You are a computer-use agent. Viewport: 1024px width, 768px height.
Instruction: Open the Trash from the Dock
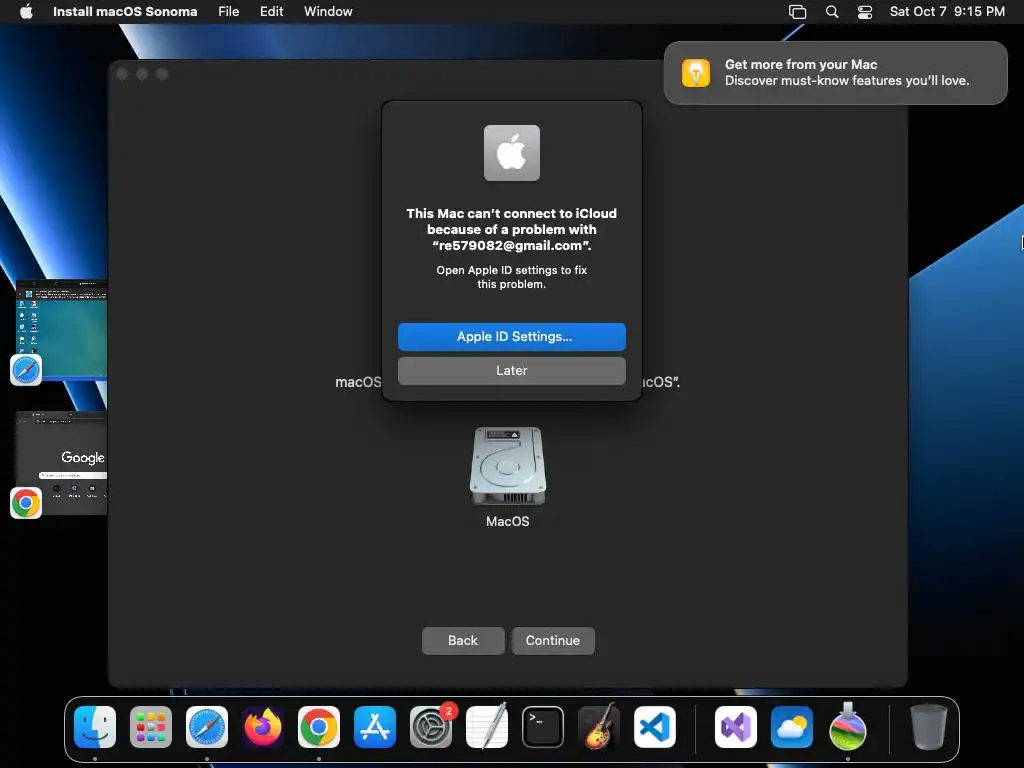click(929, 727)
